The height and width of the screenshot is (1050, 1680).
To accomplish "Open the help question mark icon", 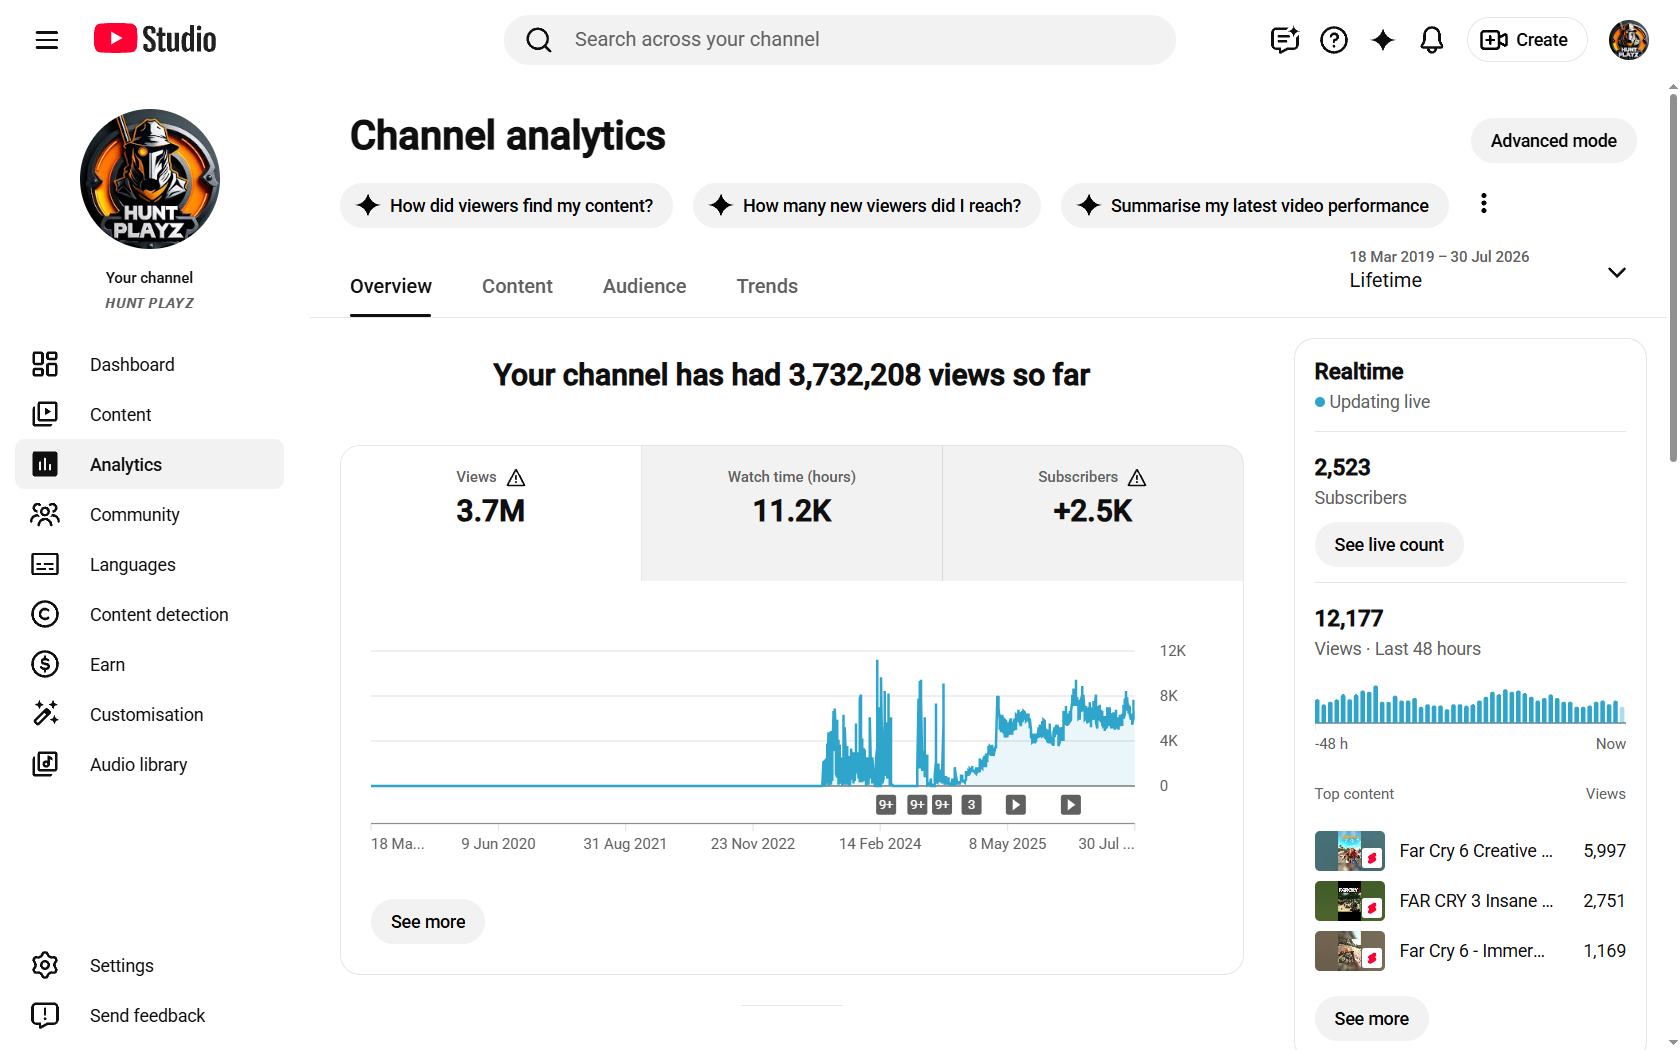I will pos(1334,40).
